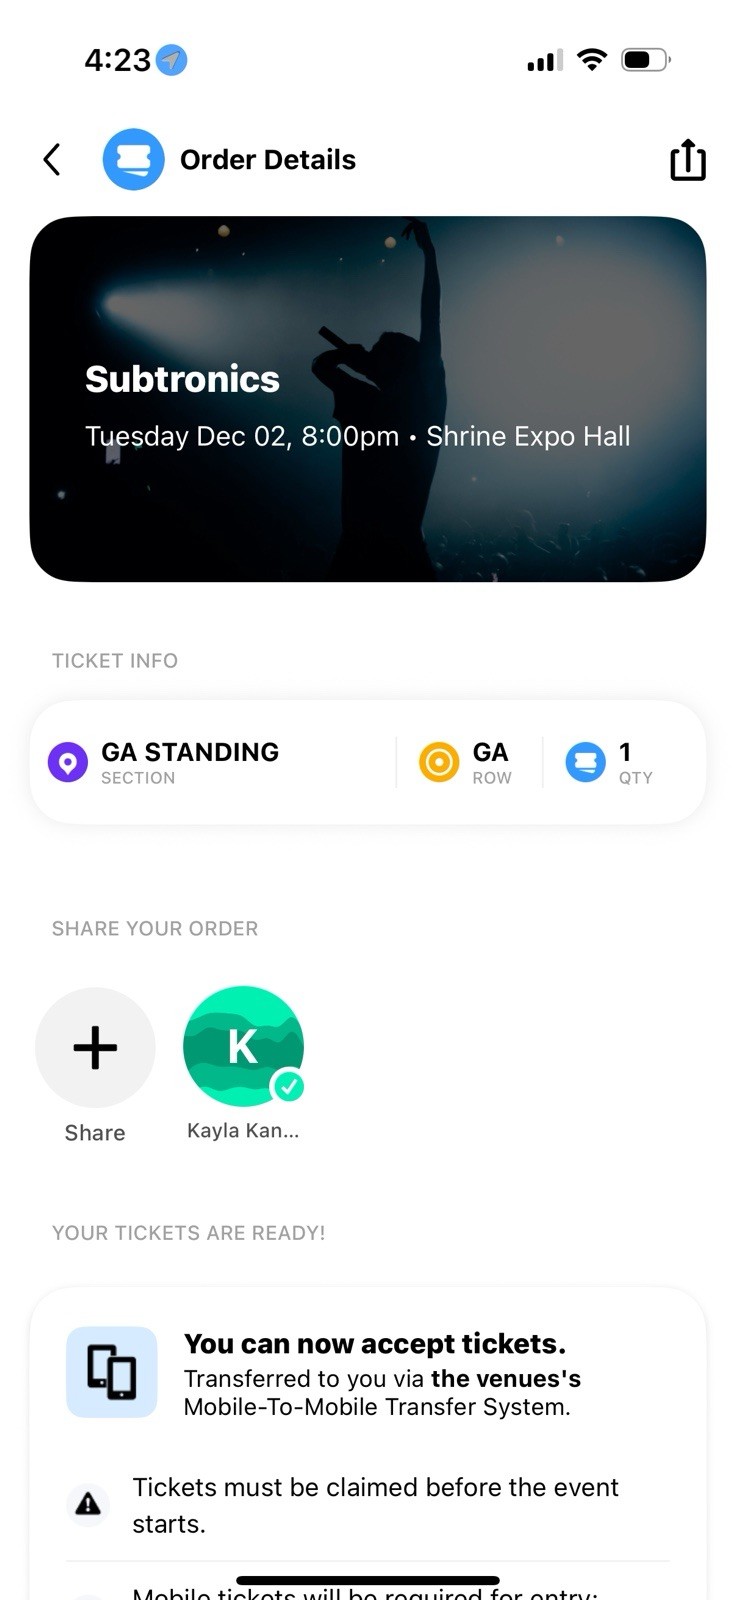Tap the Share label under plus button
The width and height of the screenshot is (736, 1600).
point(95,1133)
